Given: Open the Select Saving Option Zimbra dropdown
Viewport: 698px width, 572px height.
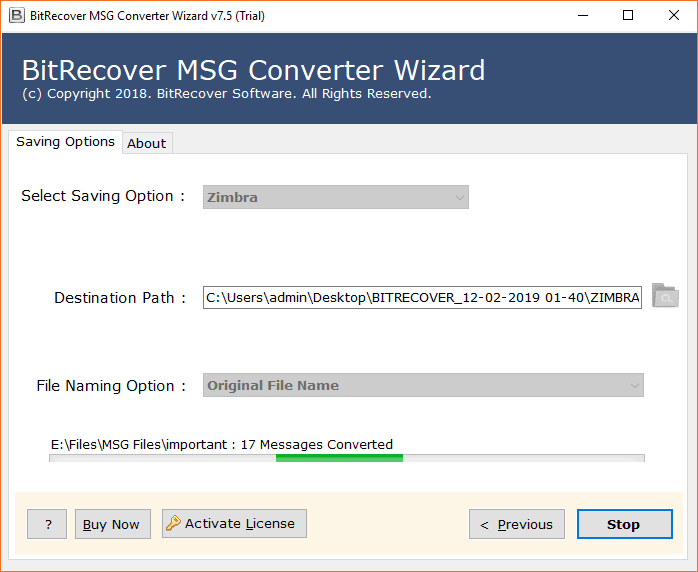Looking at the screenshot, I should (x=336, y=197).
